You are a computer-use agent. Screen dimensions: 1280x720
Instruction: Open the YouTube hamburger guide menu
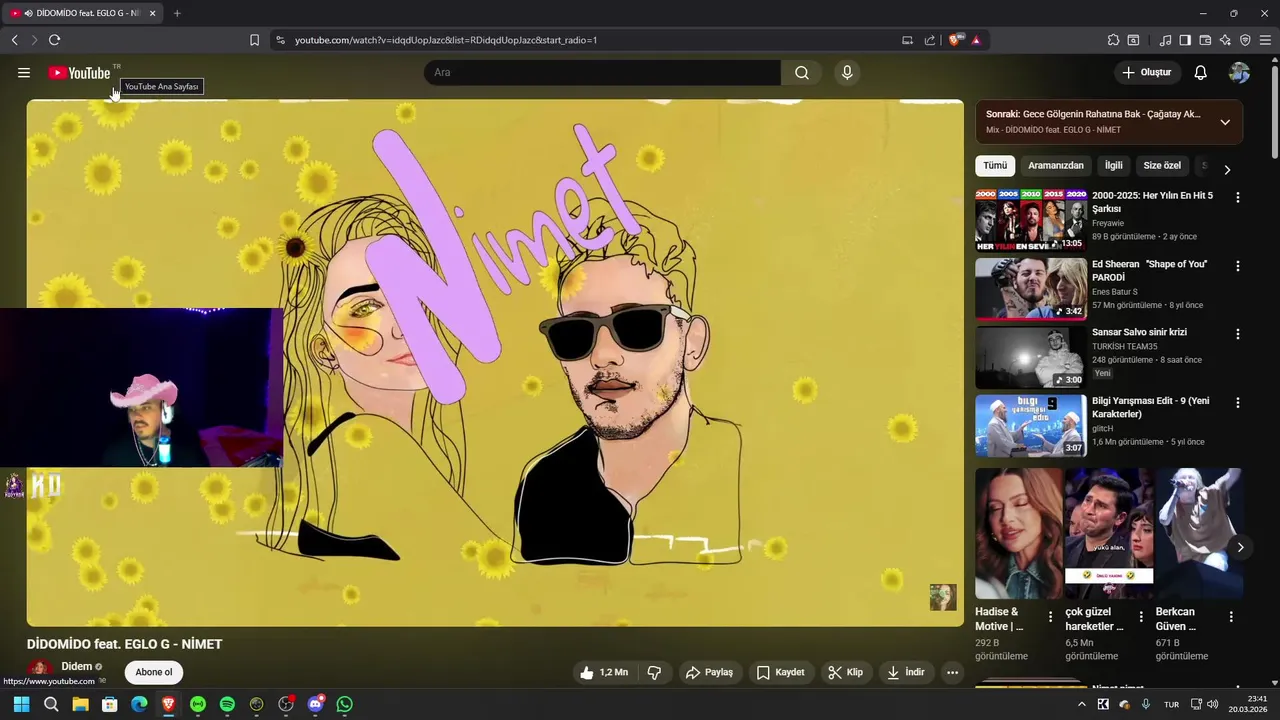(24, 73)
